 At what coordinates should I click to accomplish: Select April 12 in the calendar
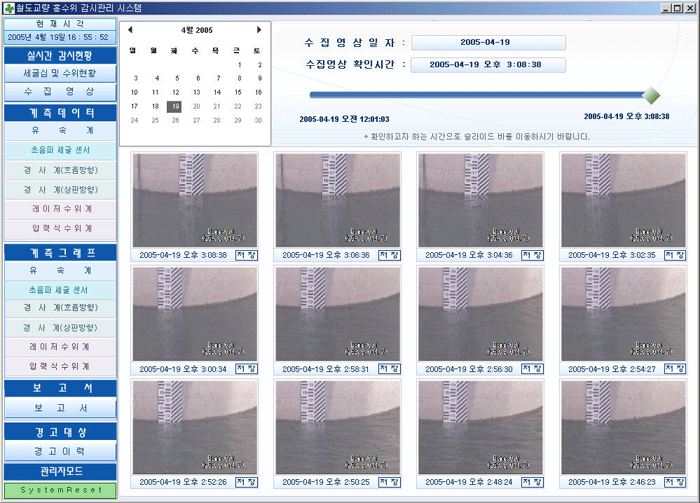pyautogui.click(x=176, y=92)
